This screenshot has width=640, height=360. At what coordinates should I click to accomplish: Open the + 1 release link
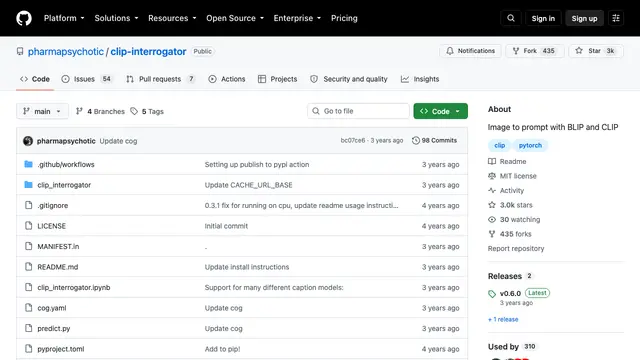pos(503,320)
